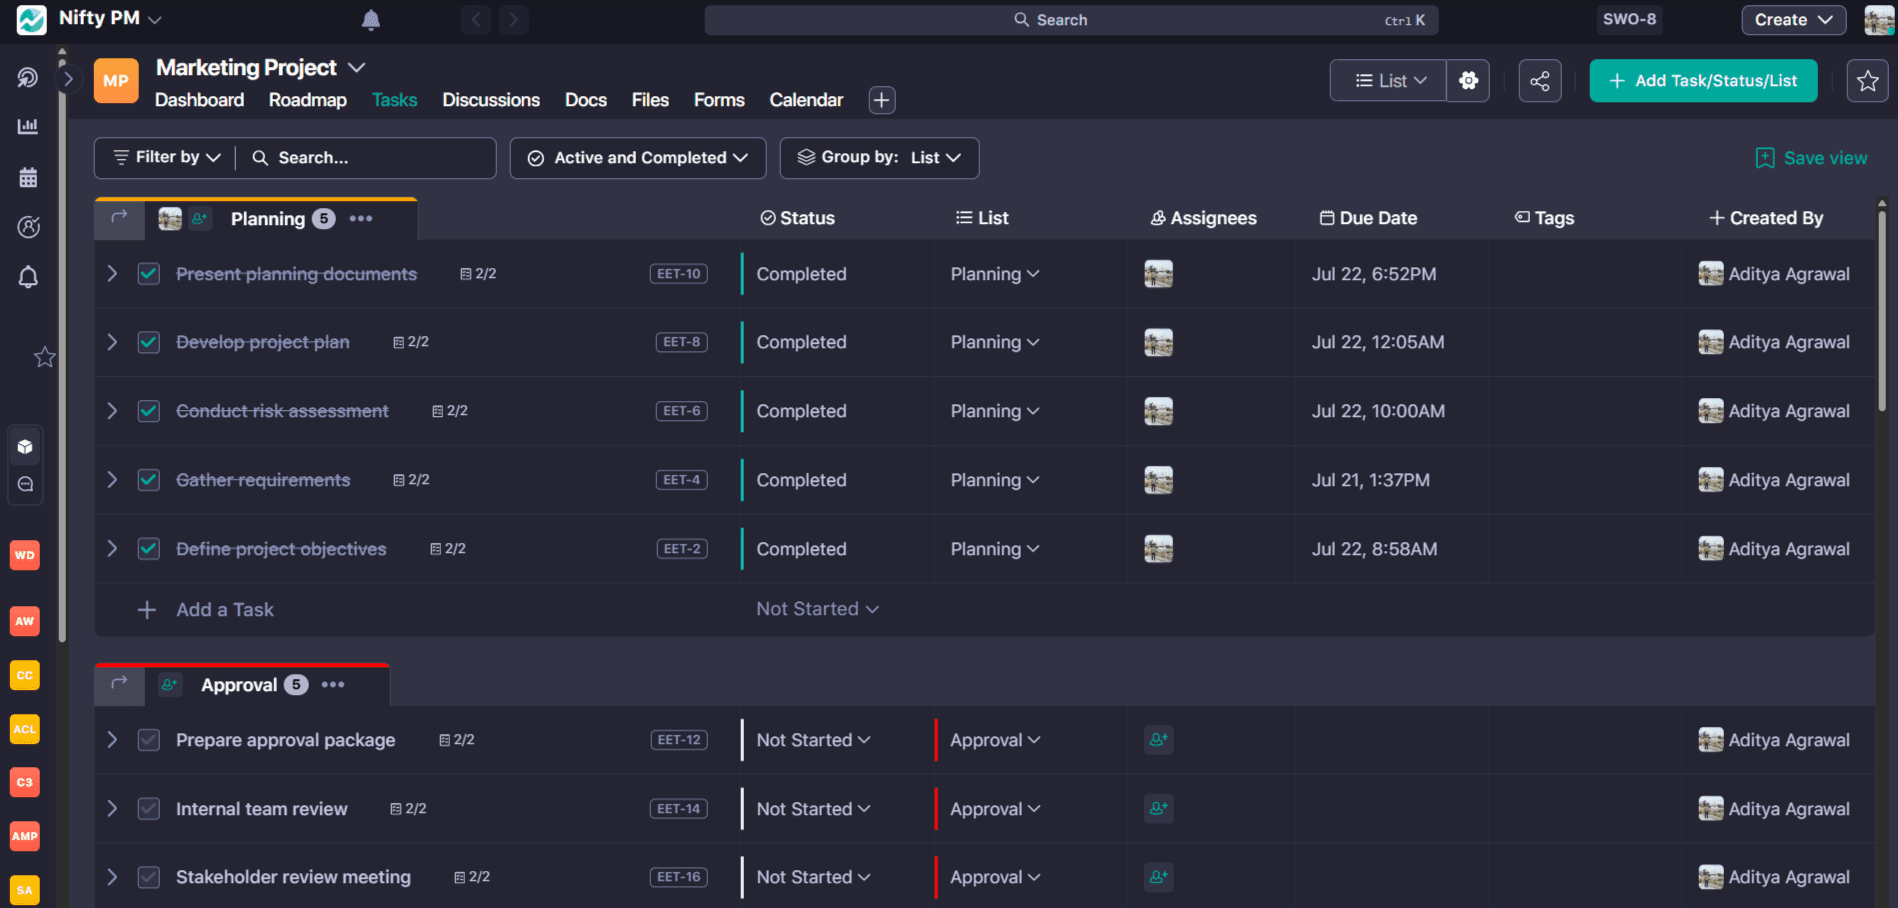Screen dimensions: 1898x908
Task: Check the Stakeholder review meeting checkbox
Action: click(148, 877)
